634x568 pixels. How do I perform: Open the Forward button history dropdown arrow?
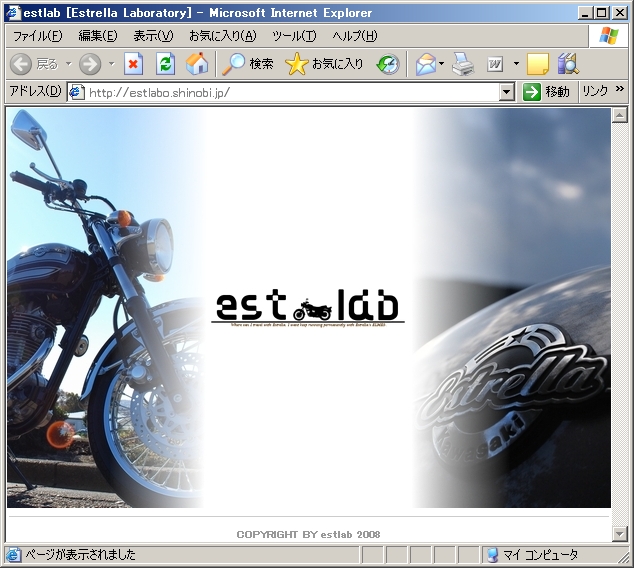pos(112,64)
